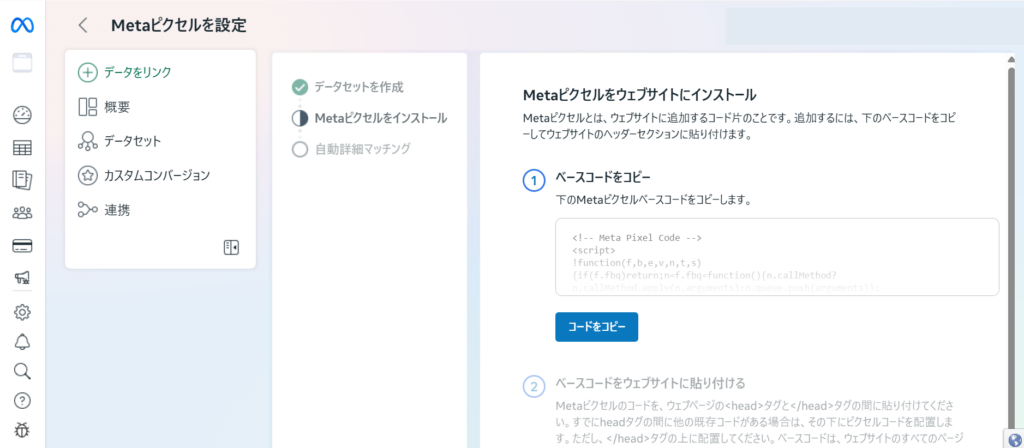Click the カスタムコンバージョン star icon

tap(88, 176)
